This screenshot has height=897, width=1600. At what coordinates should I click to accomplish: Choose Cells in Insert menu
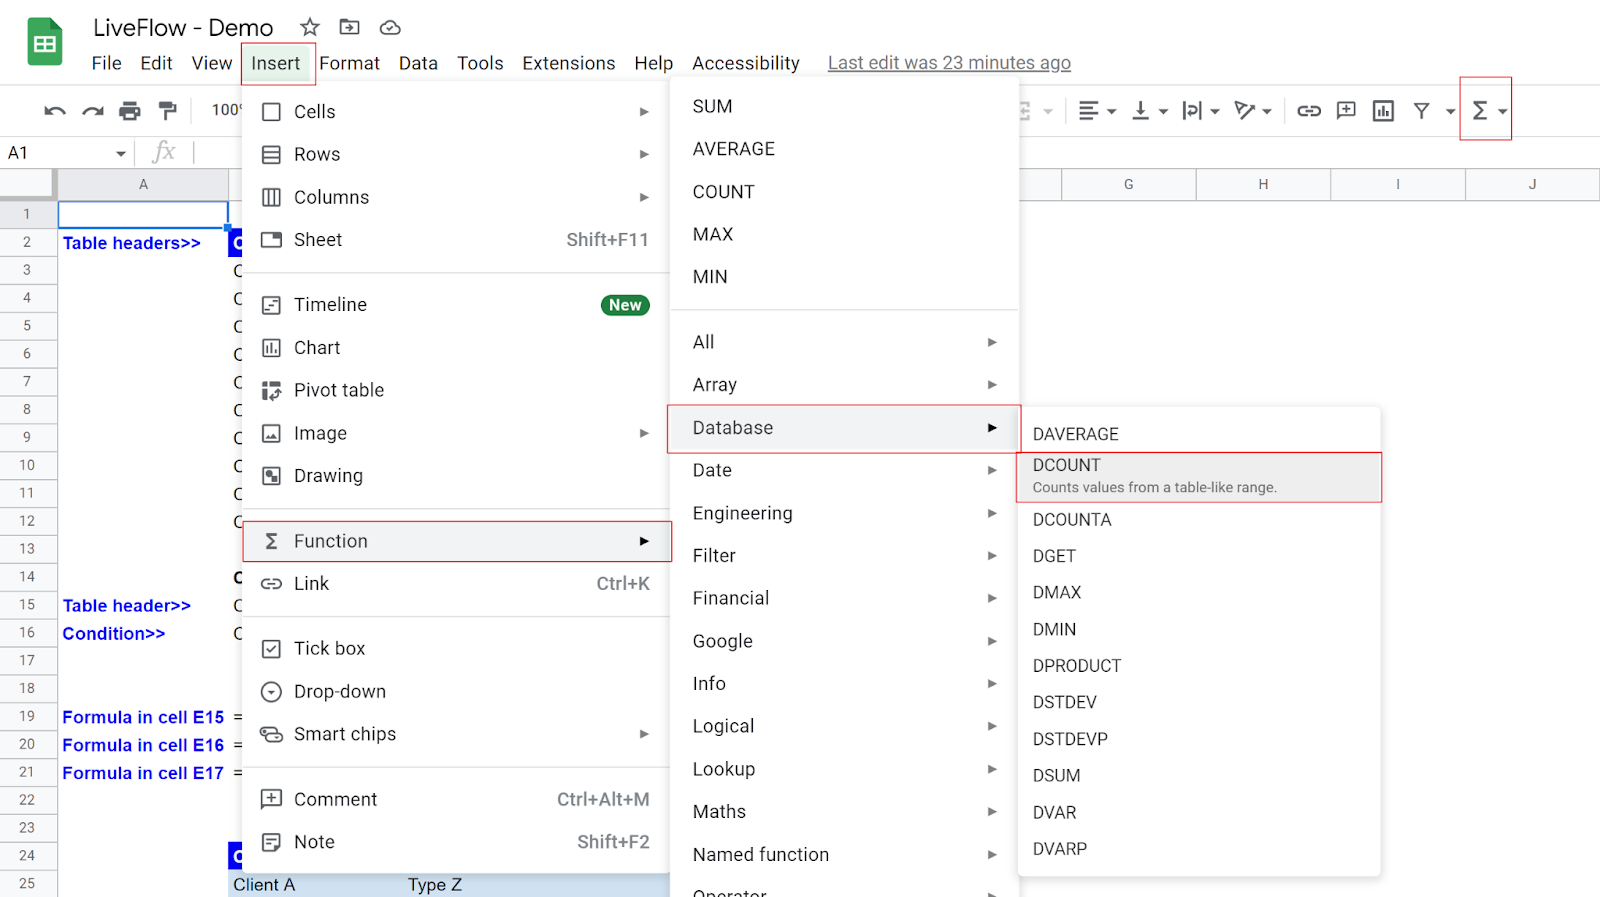pyautogui.click(x=455, y=112)
